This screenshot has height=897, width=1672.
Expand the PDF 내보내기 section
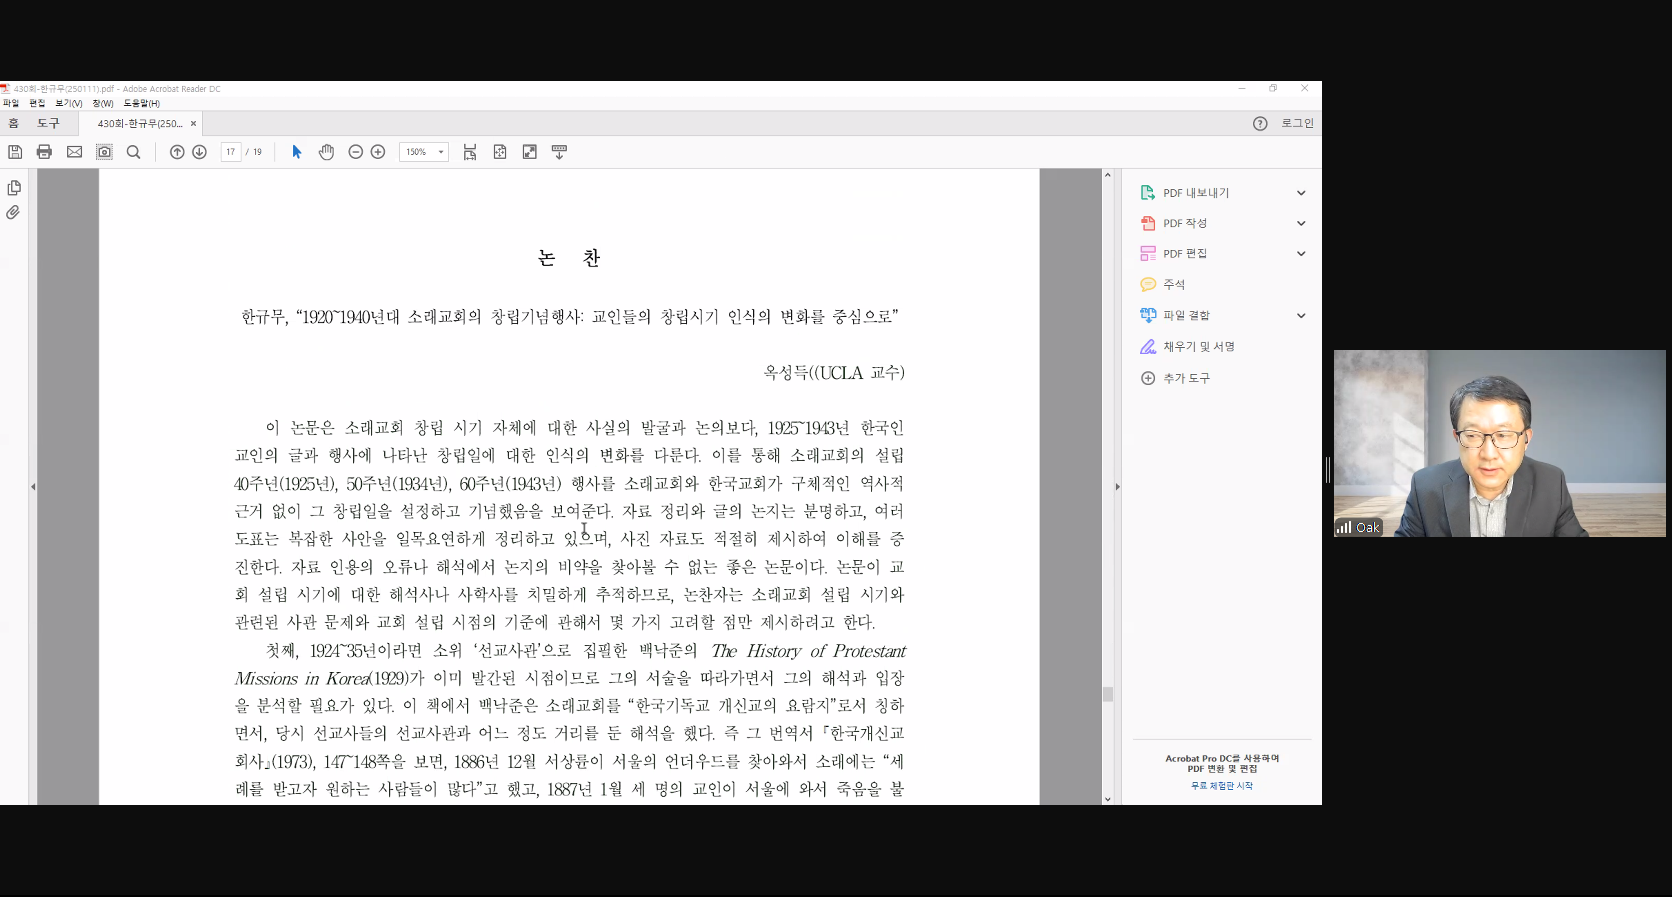point(1301,193)
